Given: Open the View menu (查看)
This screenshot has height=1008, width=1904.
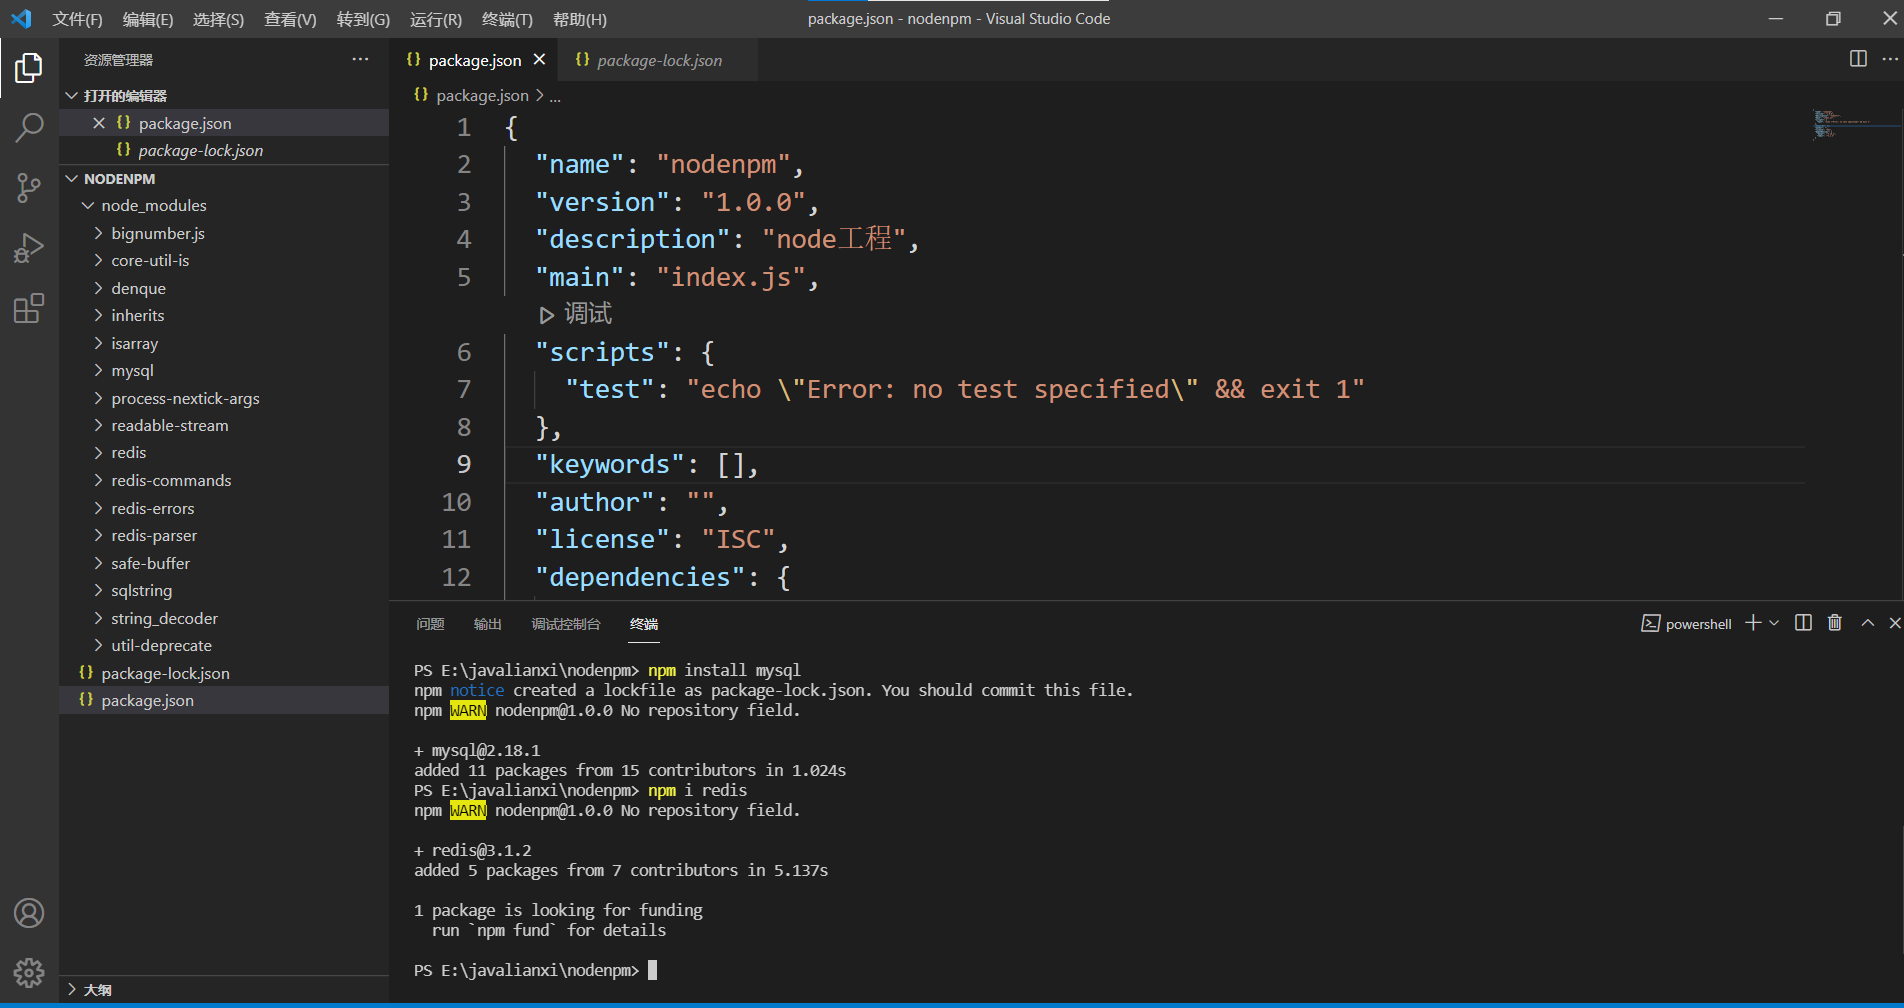Looking at the screenshot, I should [x=290, y=19].
